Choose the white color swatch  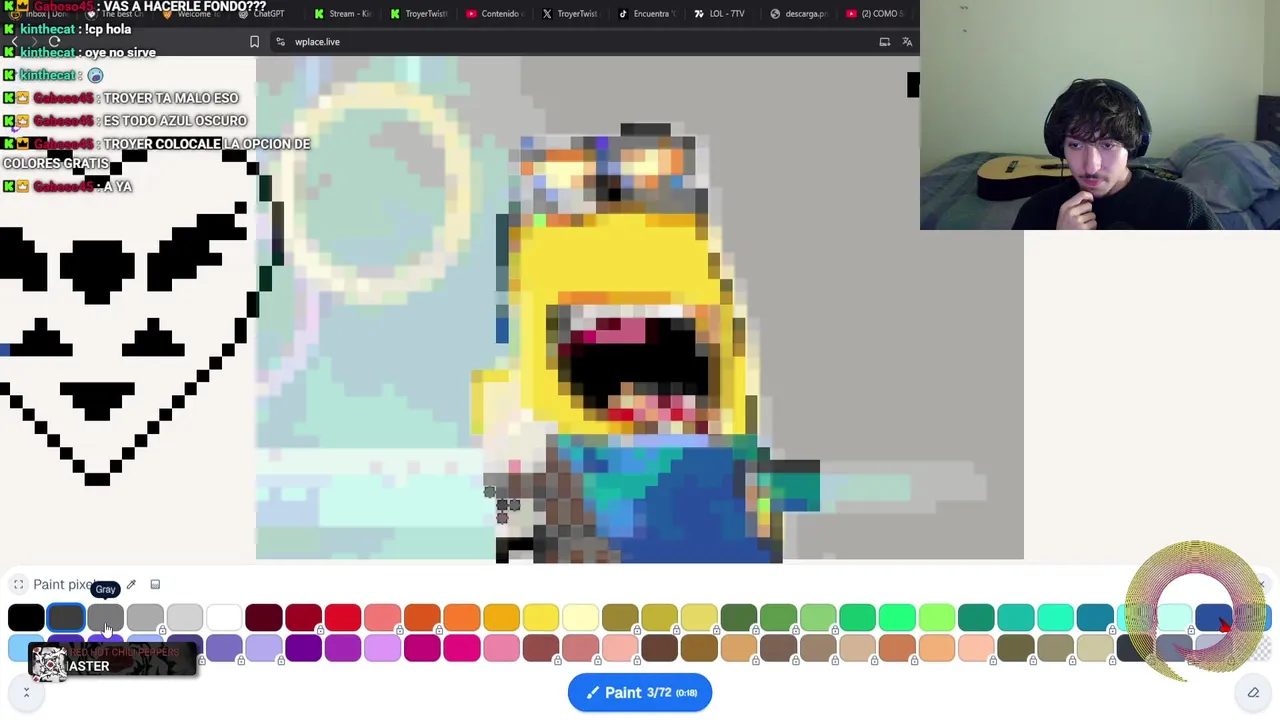point(224,617)
